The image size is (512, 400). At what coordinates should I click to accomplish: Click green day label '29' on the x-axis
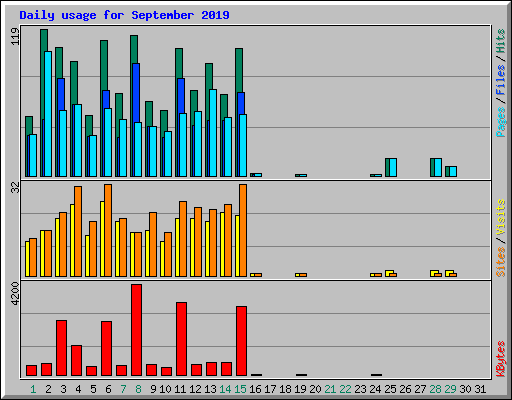(450, 389)
